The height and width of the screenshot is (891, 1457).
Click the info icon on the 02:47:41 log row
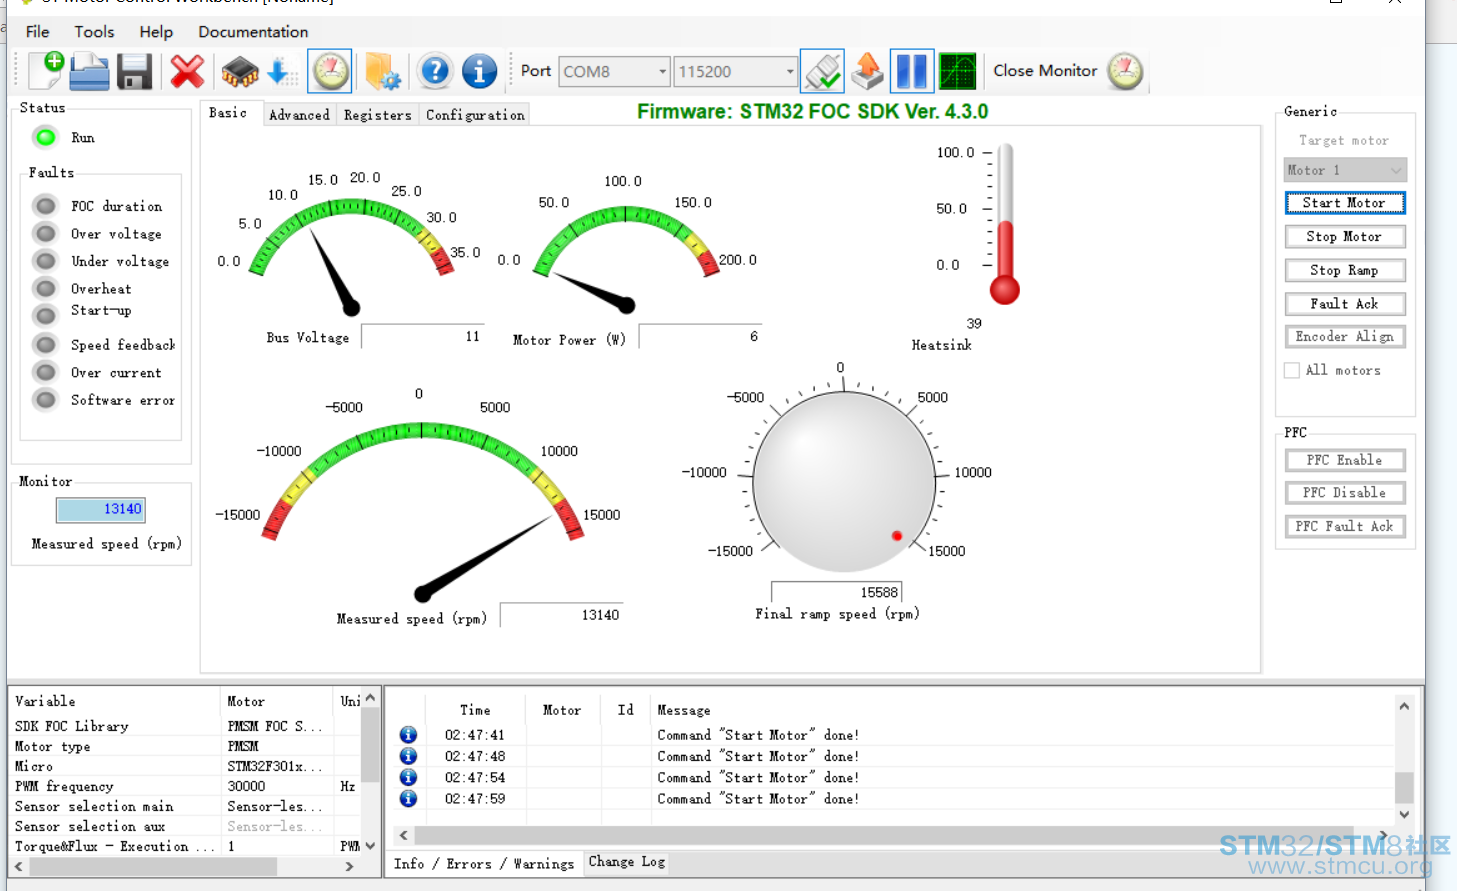click(x=408, y=735)
